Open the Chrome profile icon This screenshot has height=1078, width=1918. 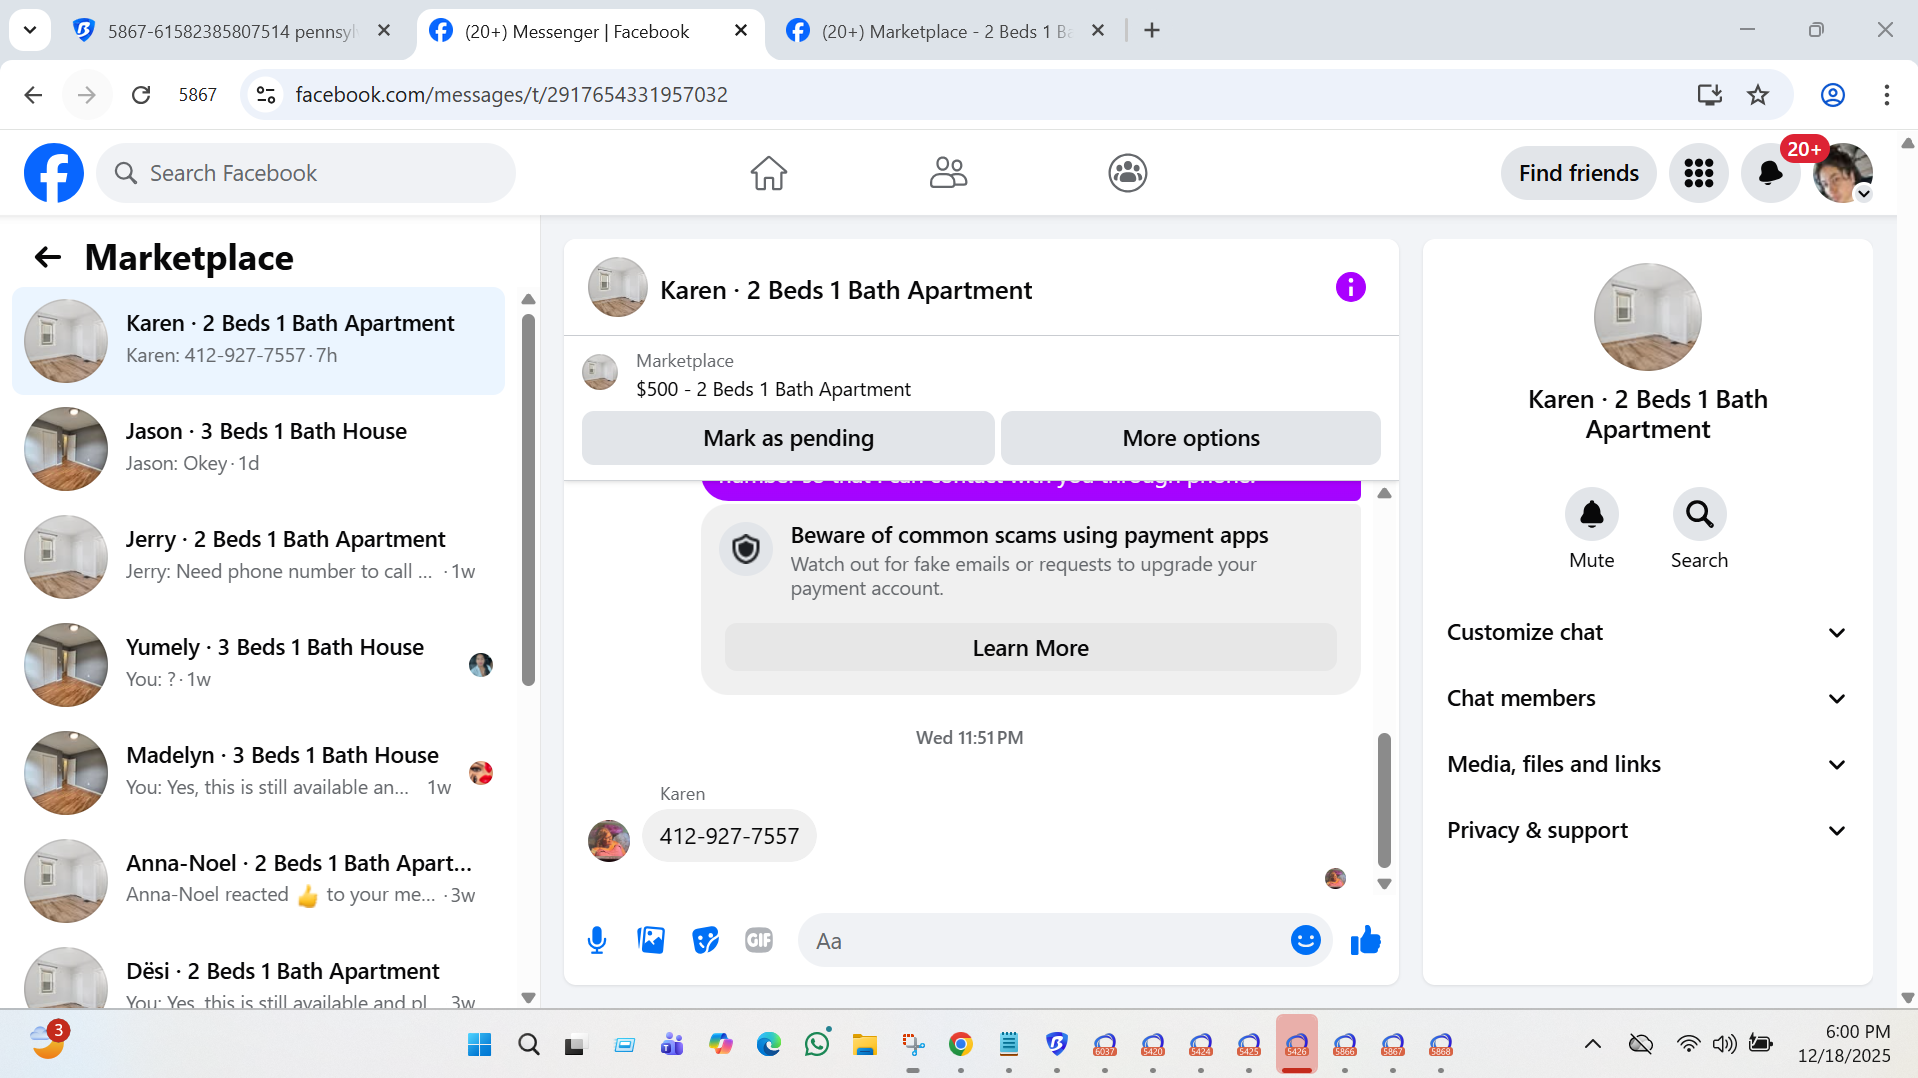click(1832, 95)
